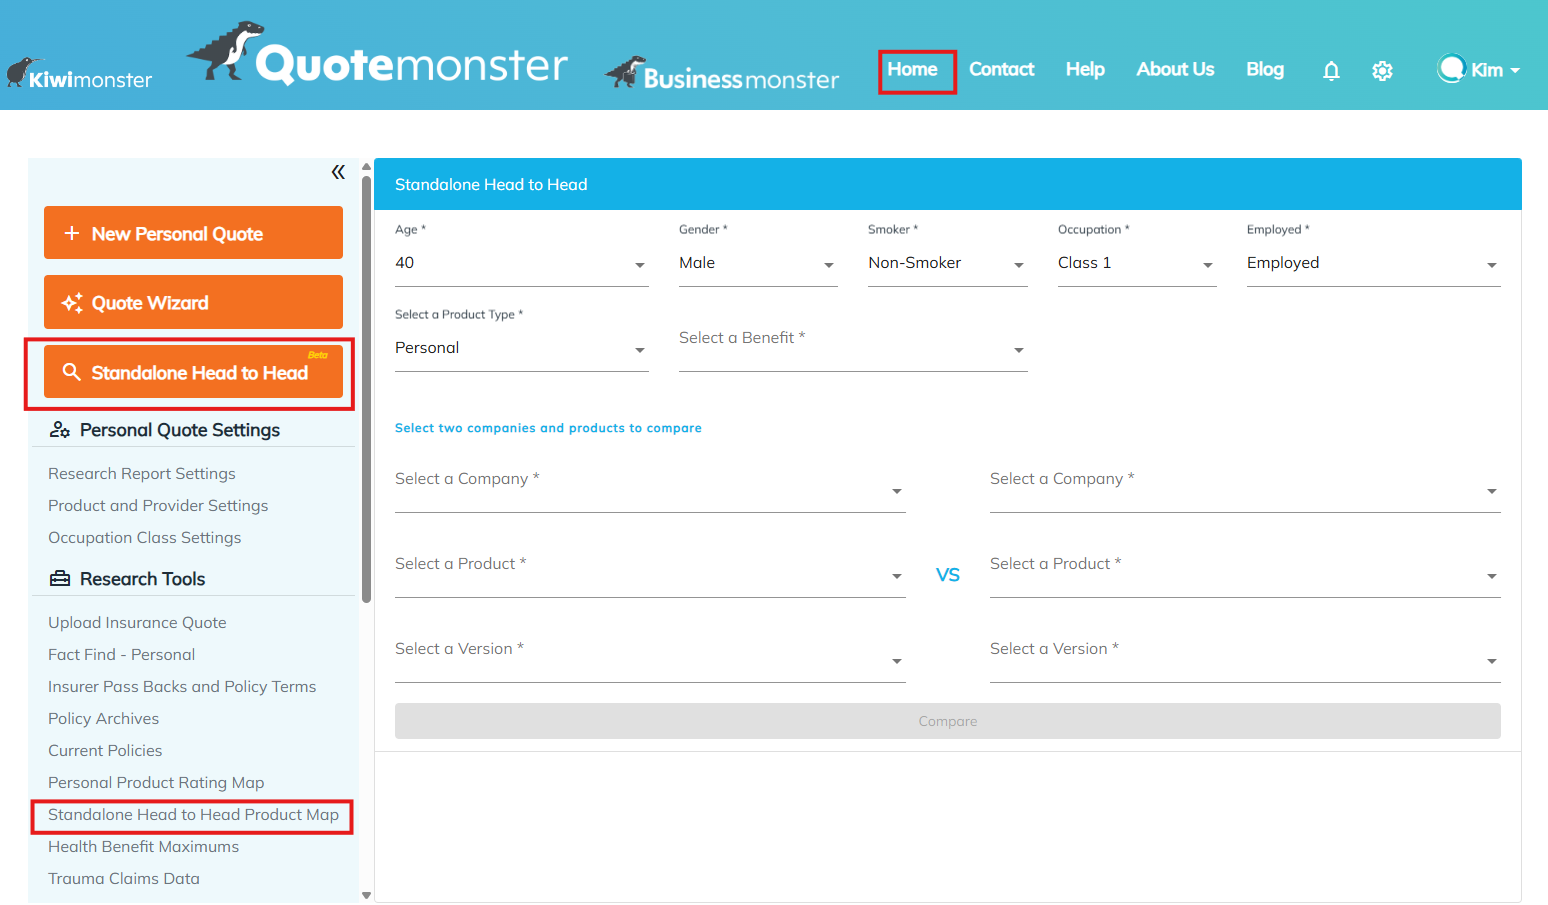Collapse the sidebar with double chevron
1548x905 pixels.
tap(338, 172)
